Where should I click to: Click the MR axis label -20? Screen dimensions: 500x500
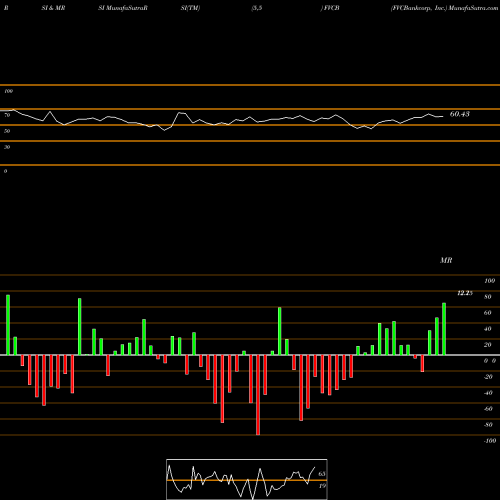coord(488,377)
